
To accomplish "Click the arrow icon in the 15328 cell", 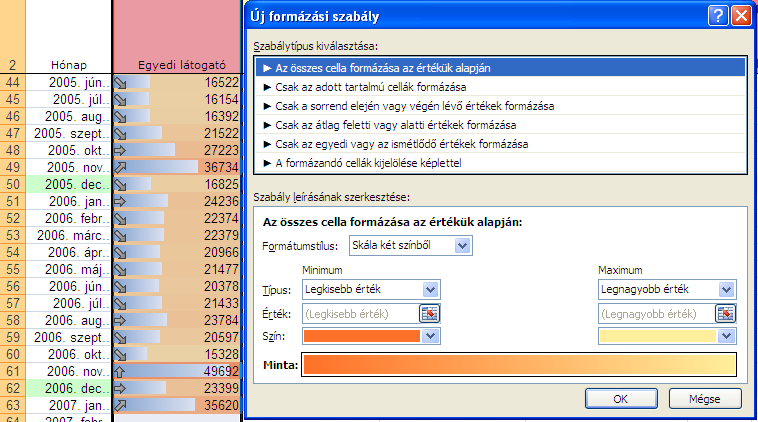I will 120,354.
